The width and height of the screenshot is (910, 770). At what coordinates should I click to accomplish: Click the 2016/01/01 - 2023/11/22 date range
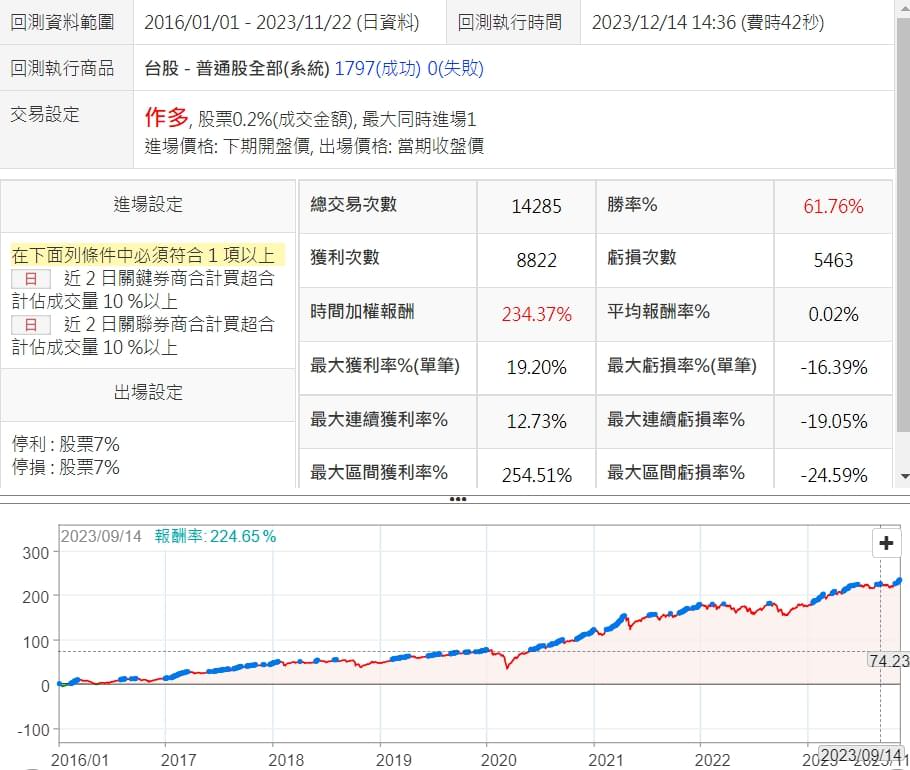pyautogui.click(x=281, y=22)
